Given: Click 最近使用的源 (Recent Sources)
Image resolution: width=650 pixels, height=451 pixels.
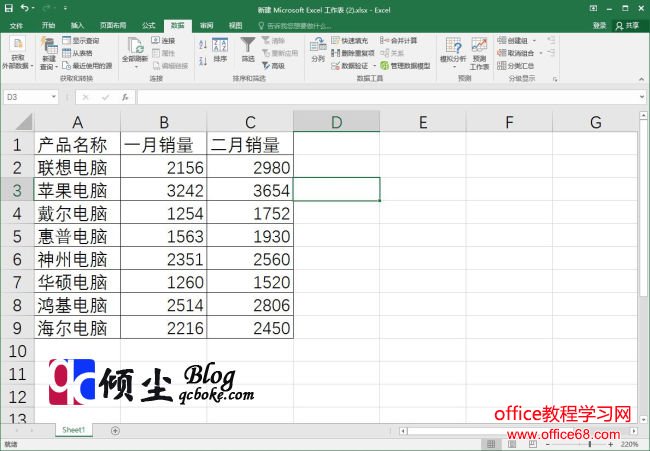Looking at the screenshot, I should (x=87, y=65).
